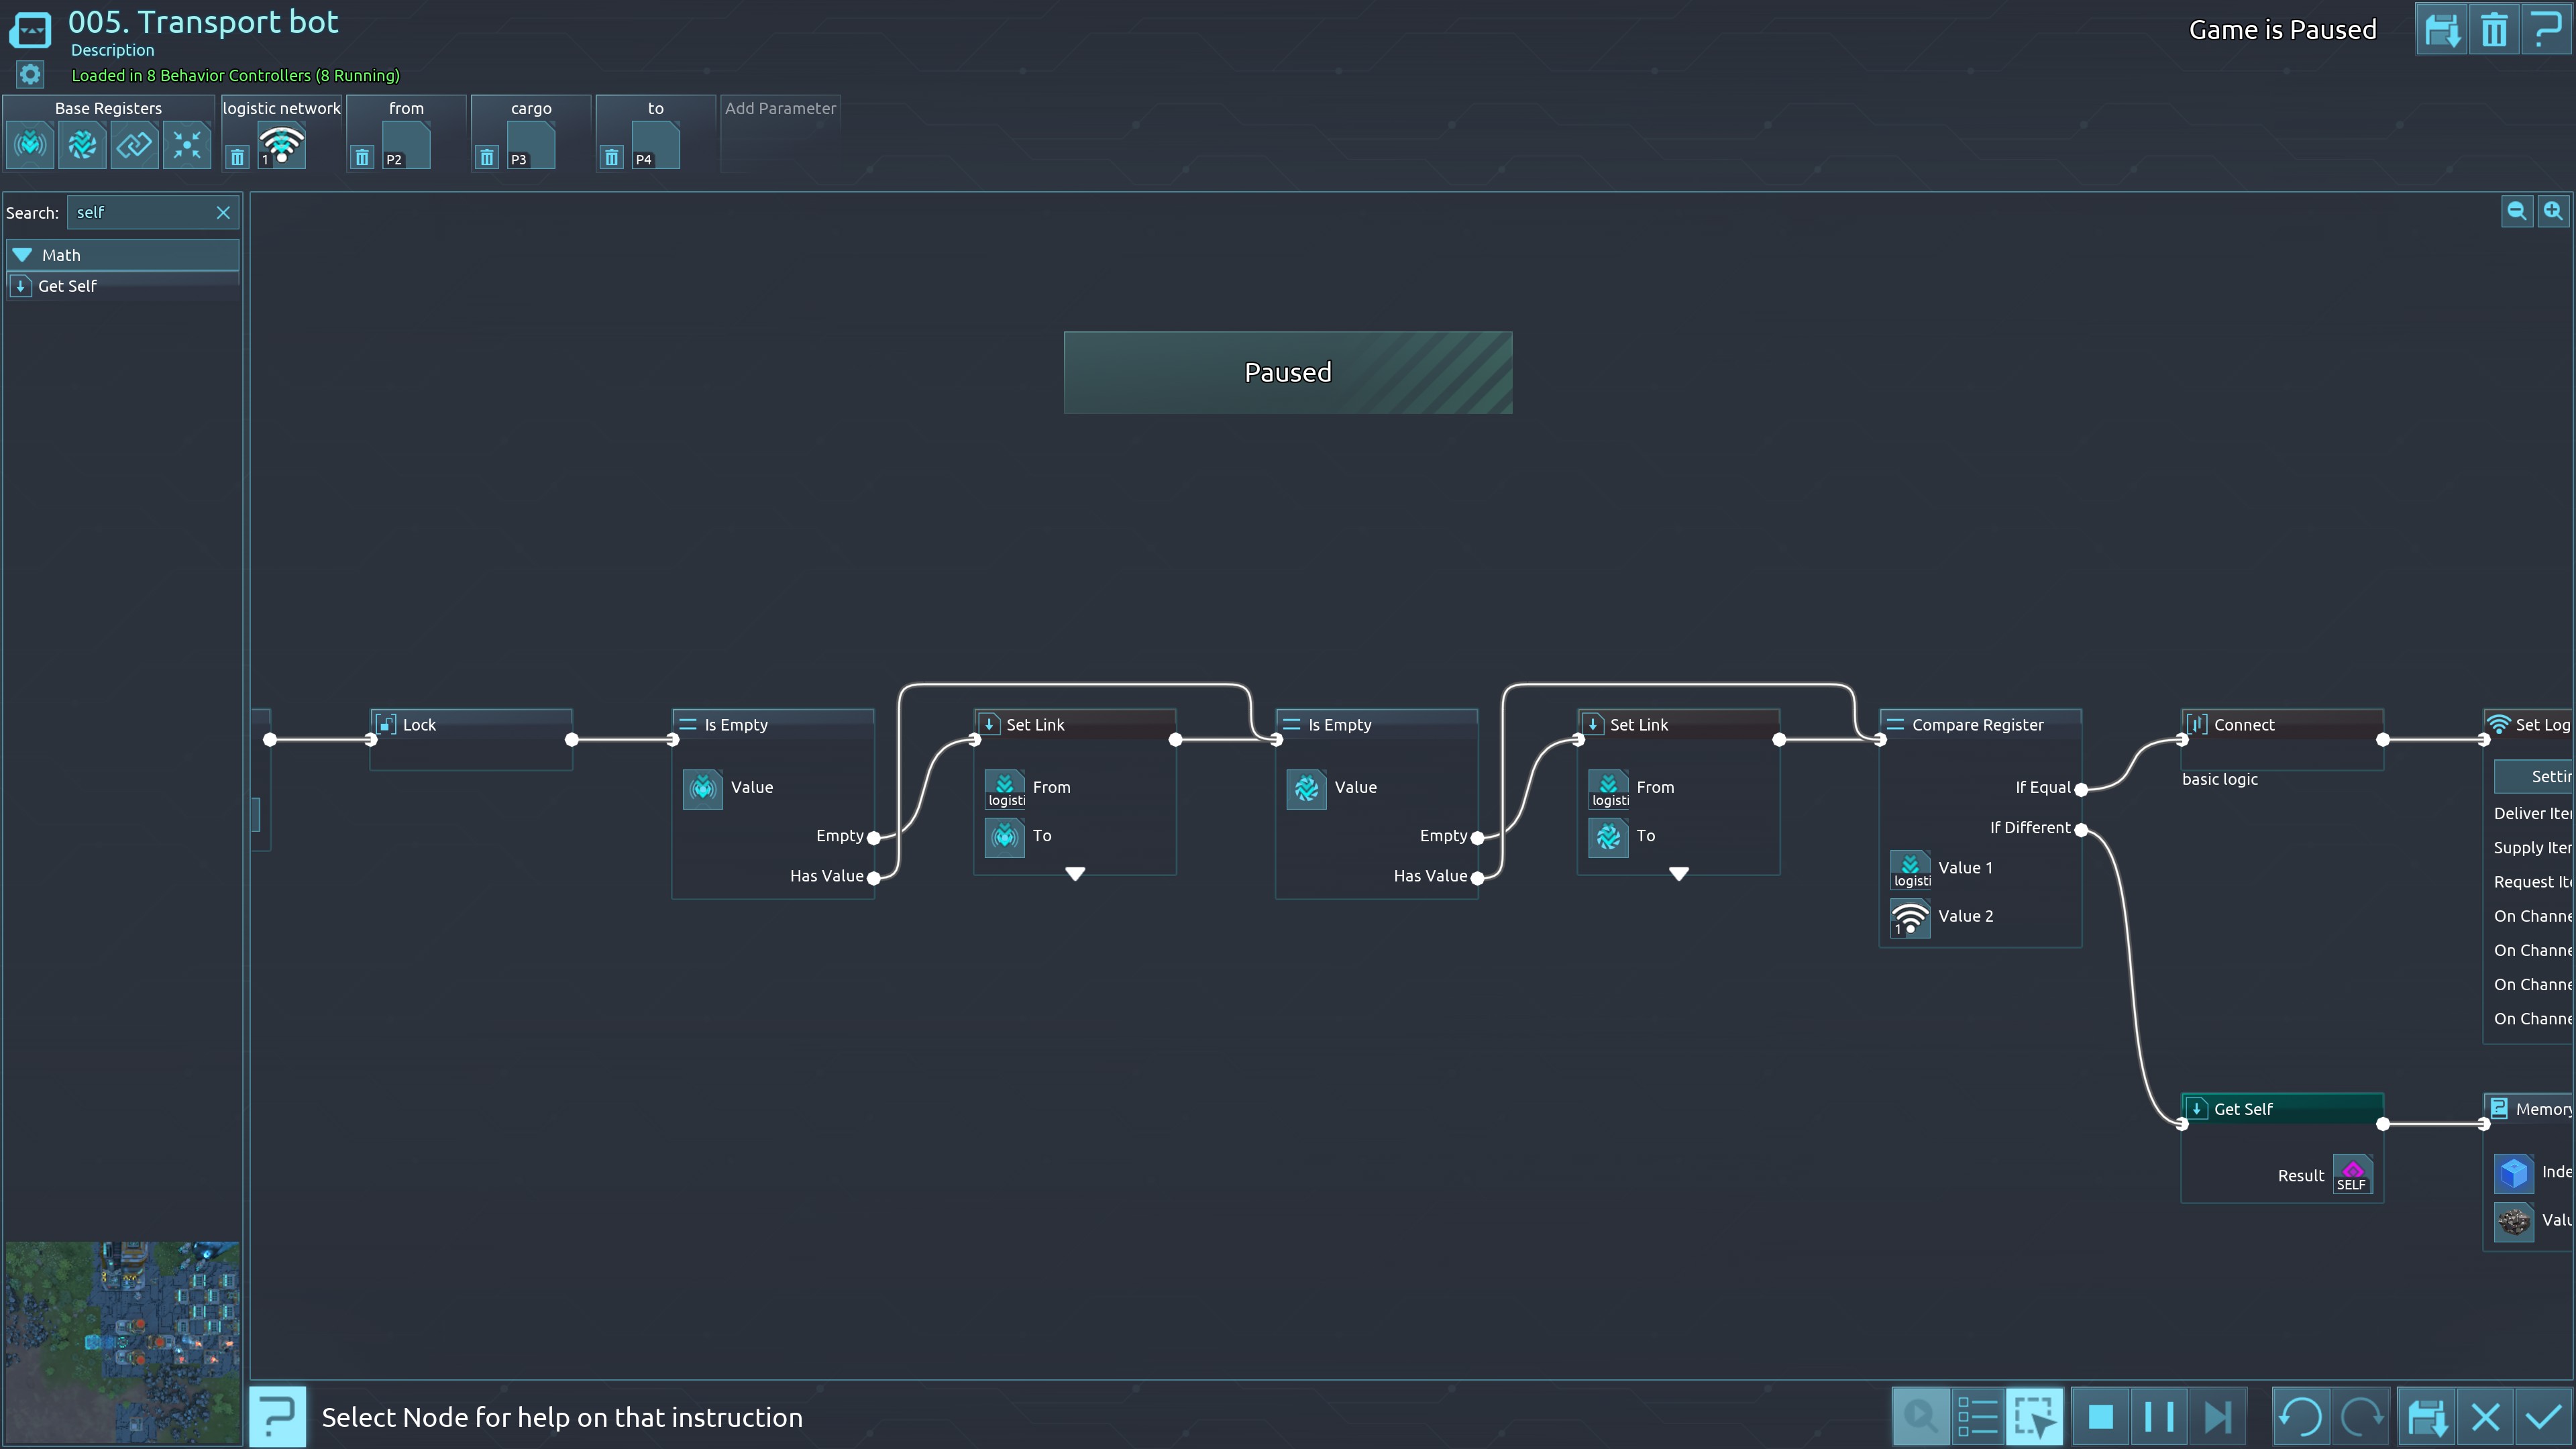Expand the first Set Link node arrow

[1075, 874]
